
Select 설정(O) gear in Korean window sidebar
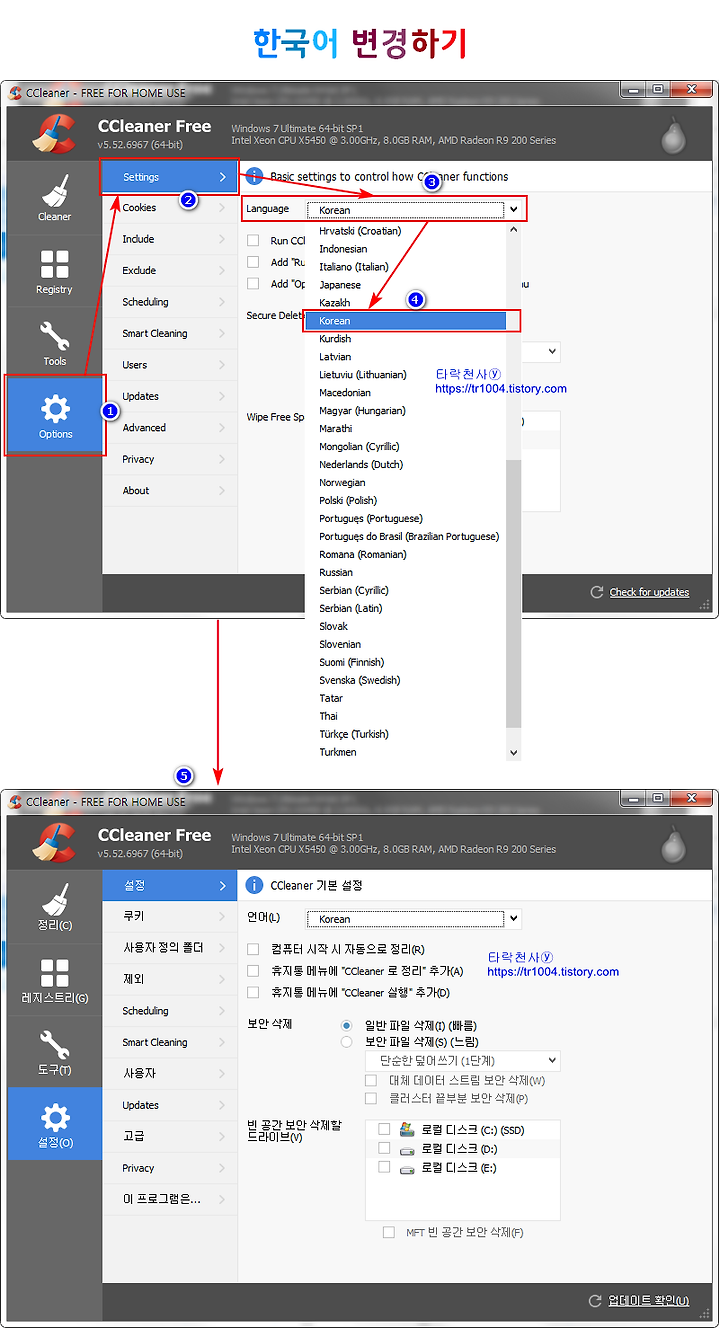54,1123
